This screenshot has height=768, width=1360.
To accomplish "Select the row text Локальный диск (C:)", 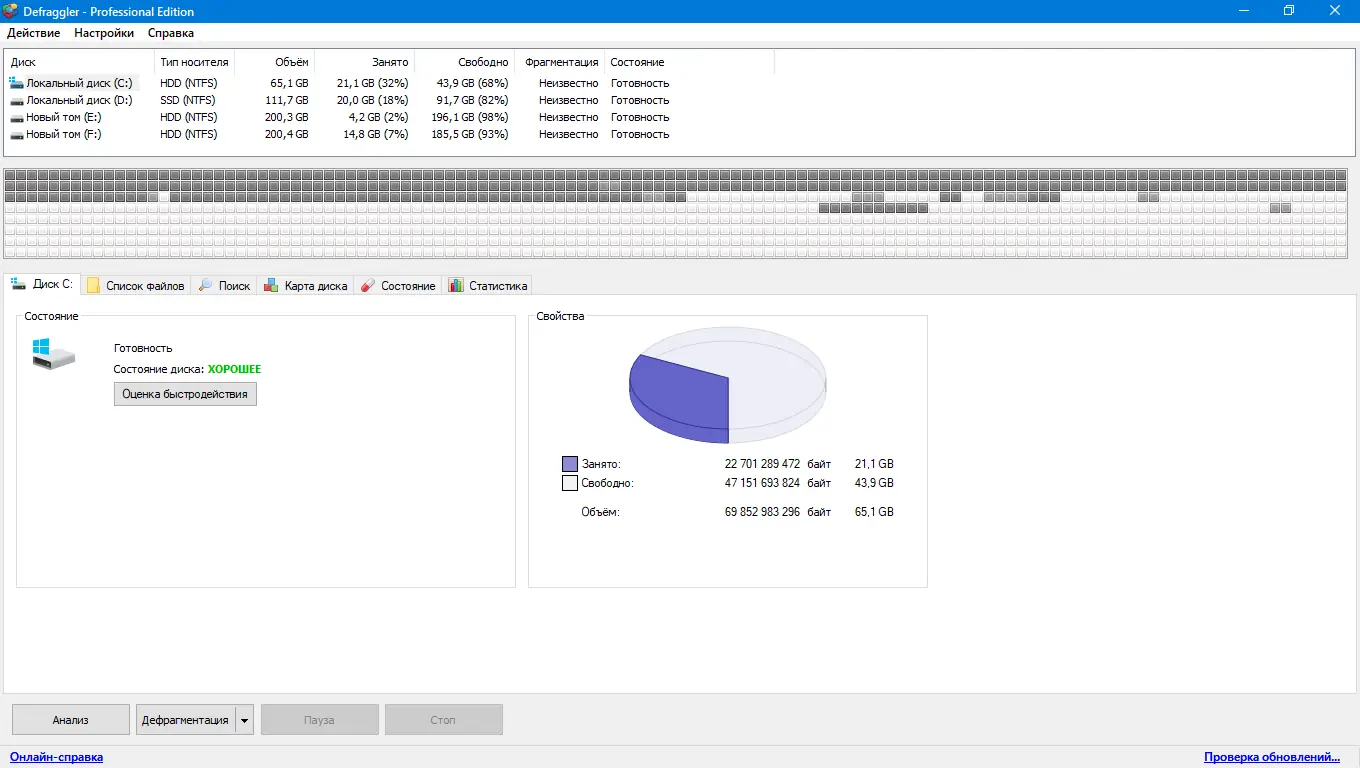I will coord(79,84).
